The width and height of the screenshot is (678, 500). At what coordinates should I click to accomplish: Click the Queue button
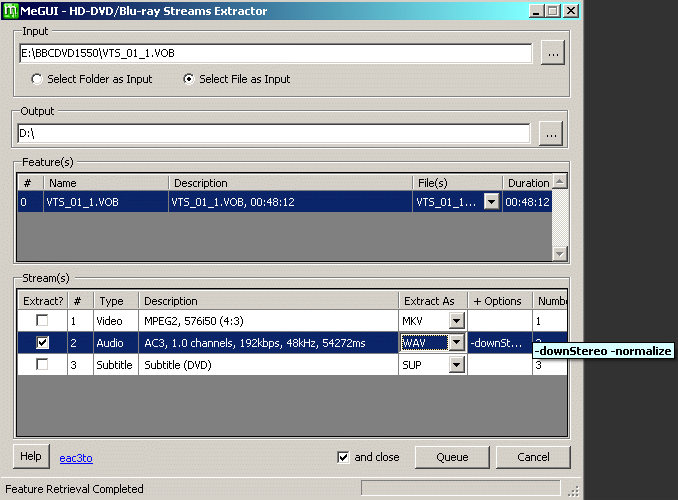(x=452, y=457)
